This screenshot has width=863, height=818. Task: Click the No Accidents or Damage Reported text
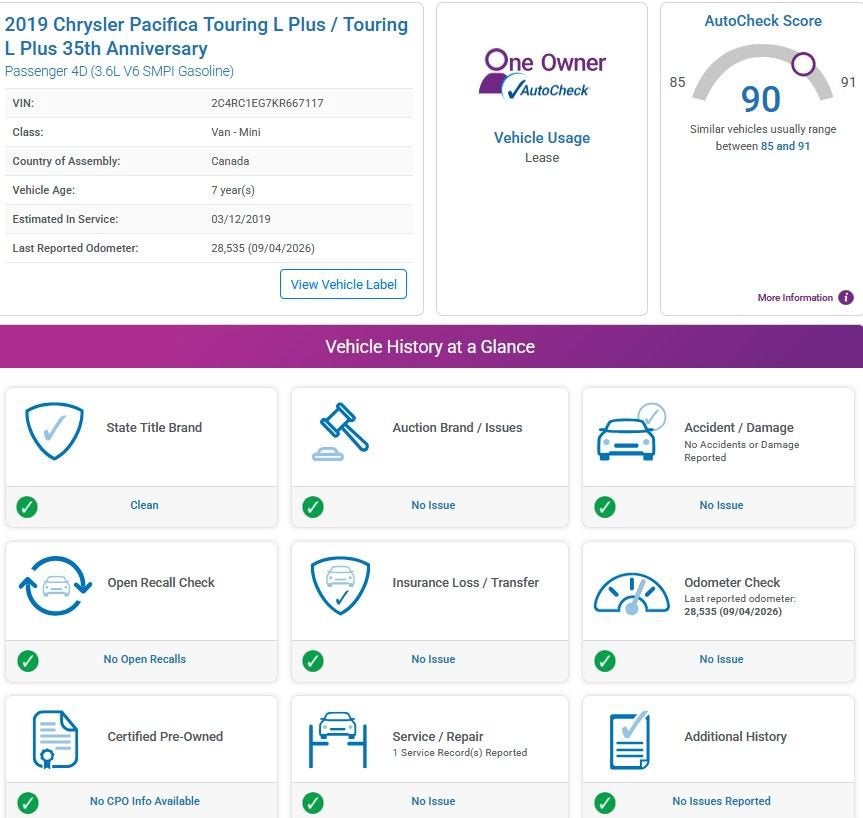pyautogui.click(x=741, y=451)
